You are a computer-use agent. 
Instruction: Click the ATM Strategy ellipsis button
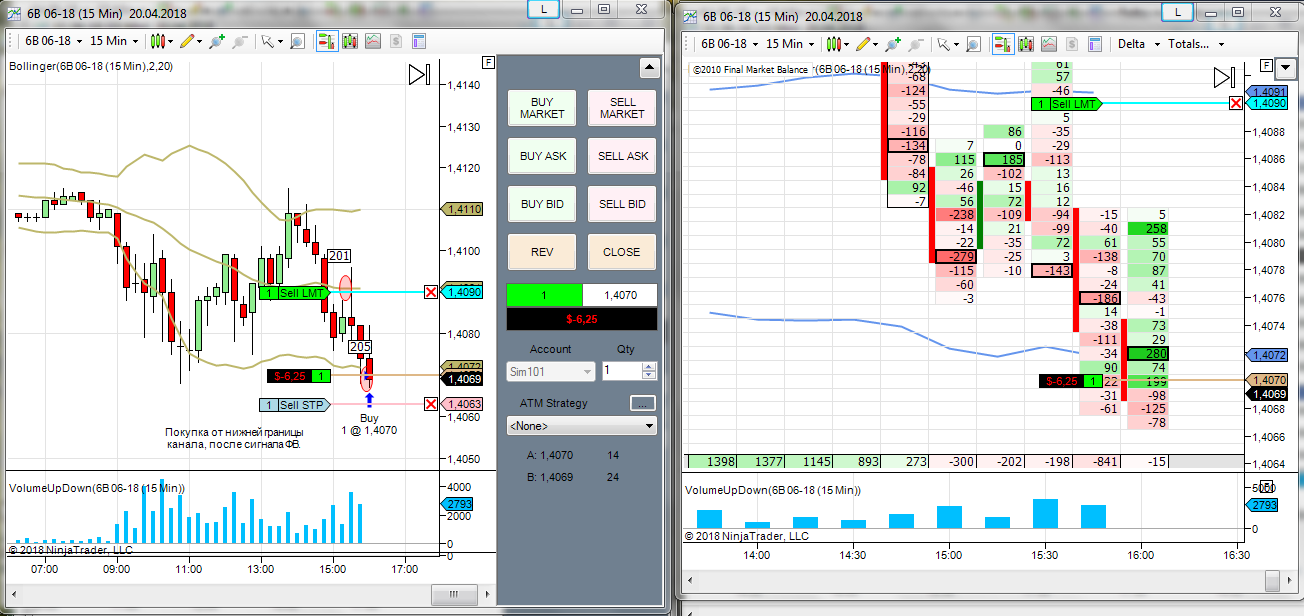pos(643,403)
